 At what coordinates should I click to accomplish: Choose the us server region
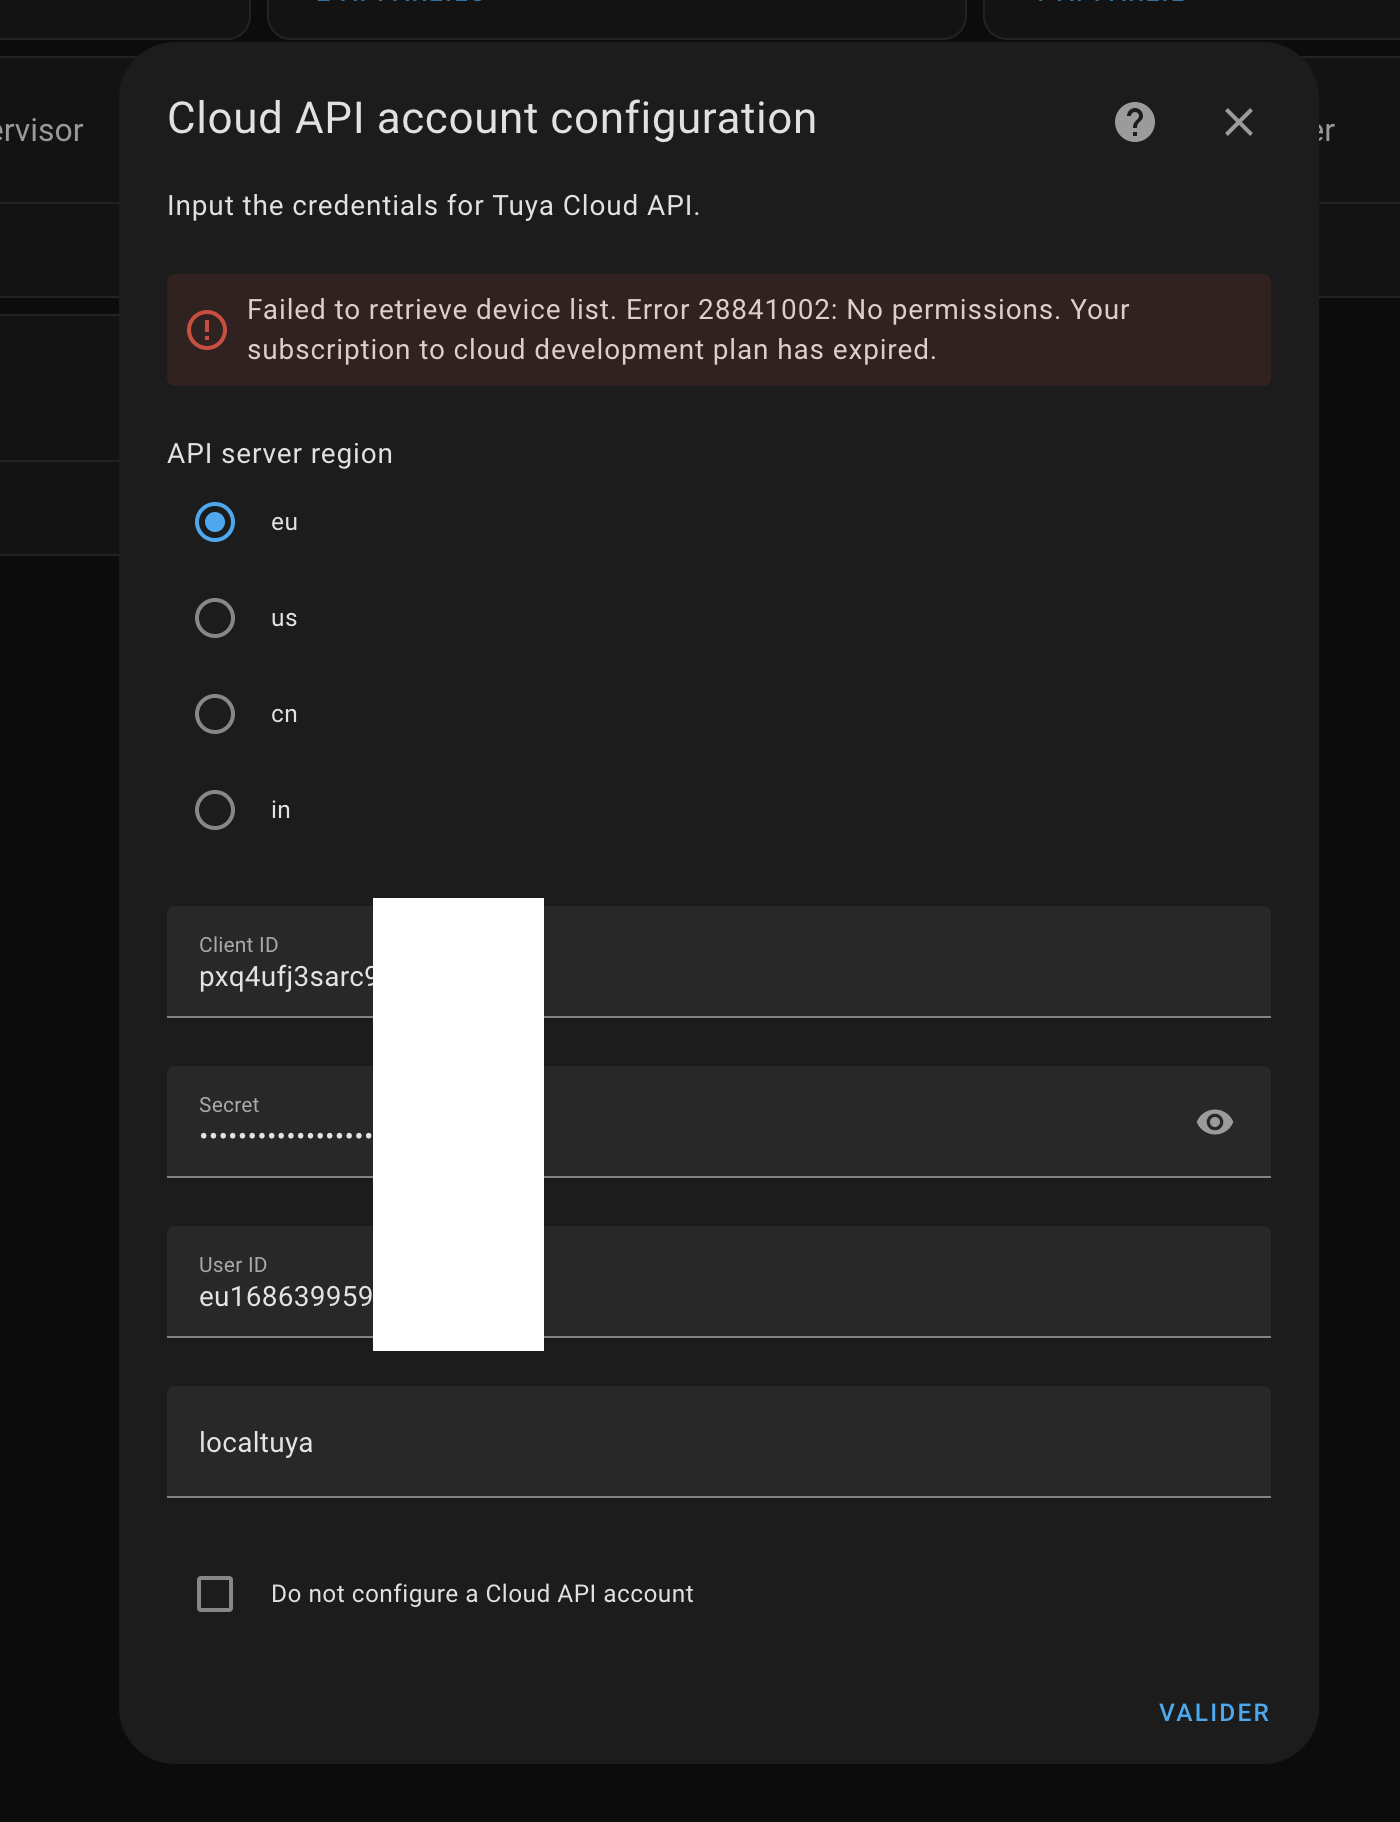215,618
